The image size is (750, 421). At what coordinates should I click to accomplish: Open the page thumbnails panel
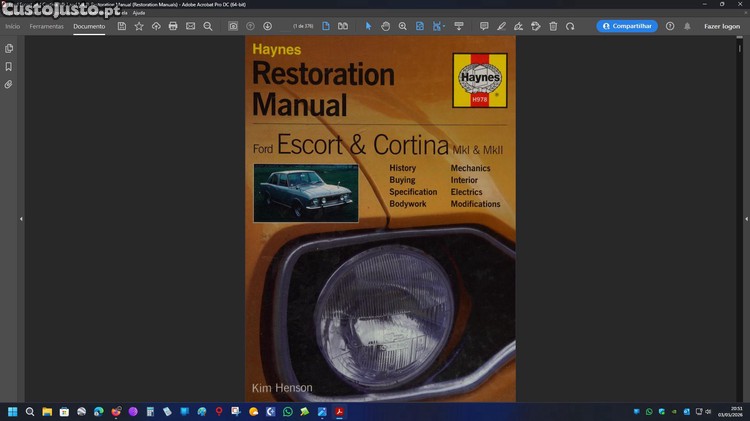point(9,48)
